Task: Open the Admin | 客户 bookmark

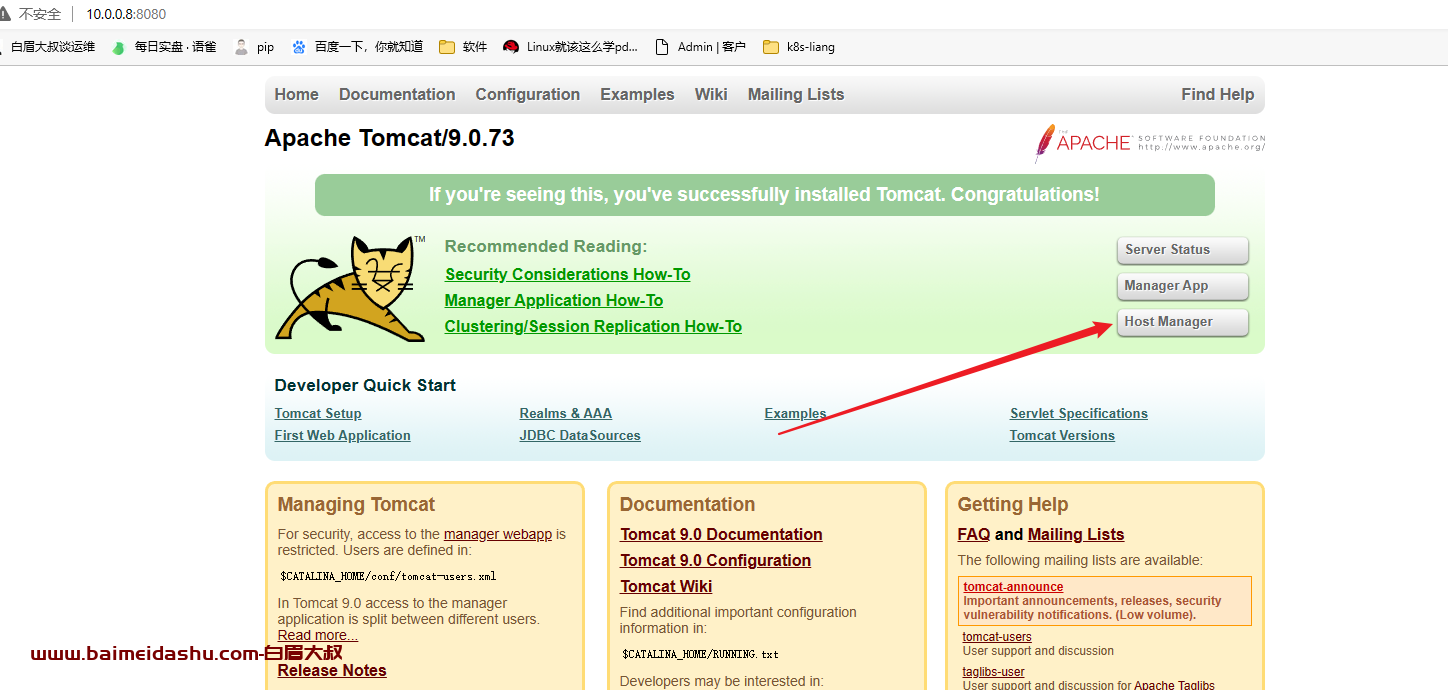Action: pyautogui.click(x=700, y=47)
